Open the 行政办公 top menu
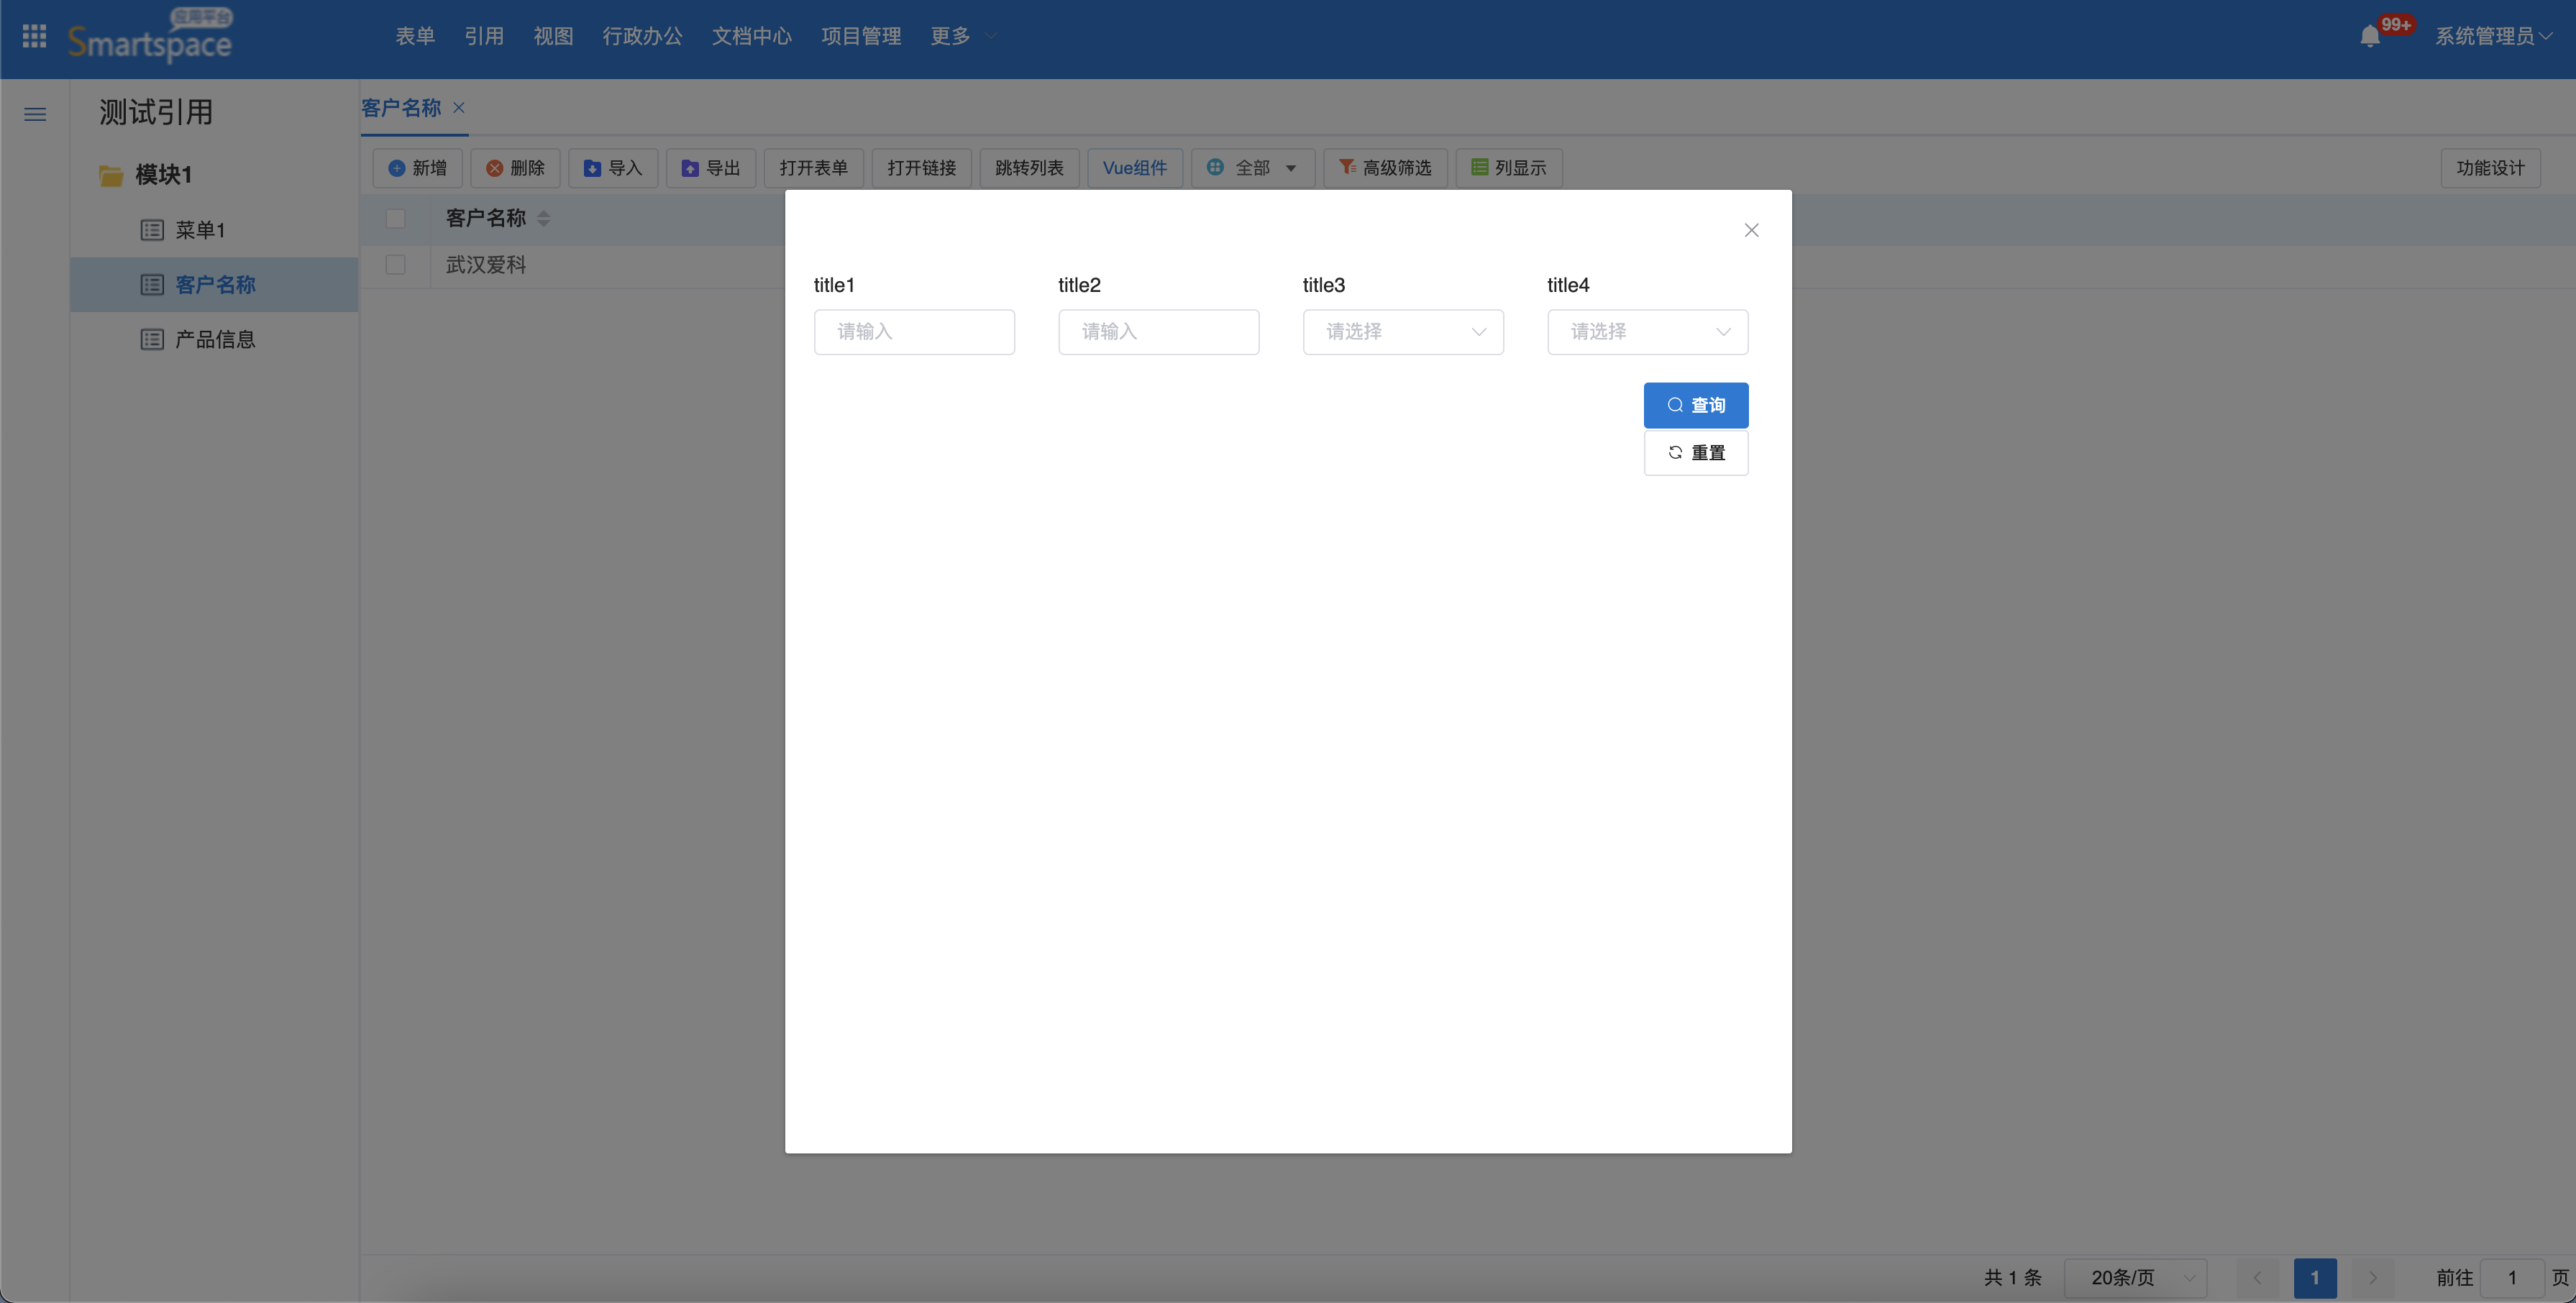 pyautogui.click(x=642, y=36)
